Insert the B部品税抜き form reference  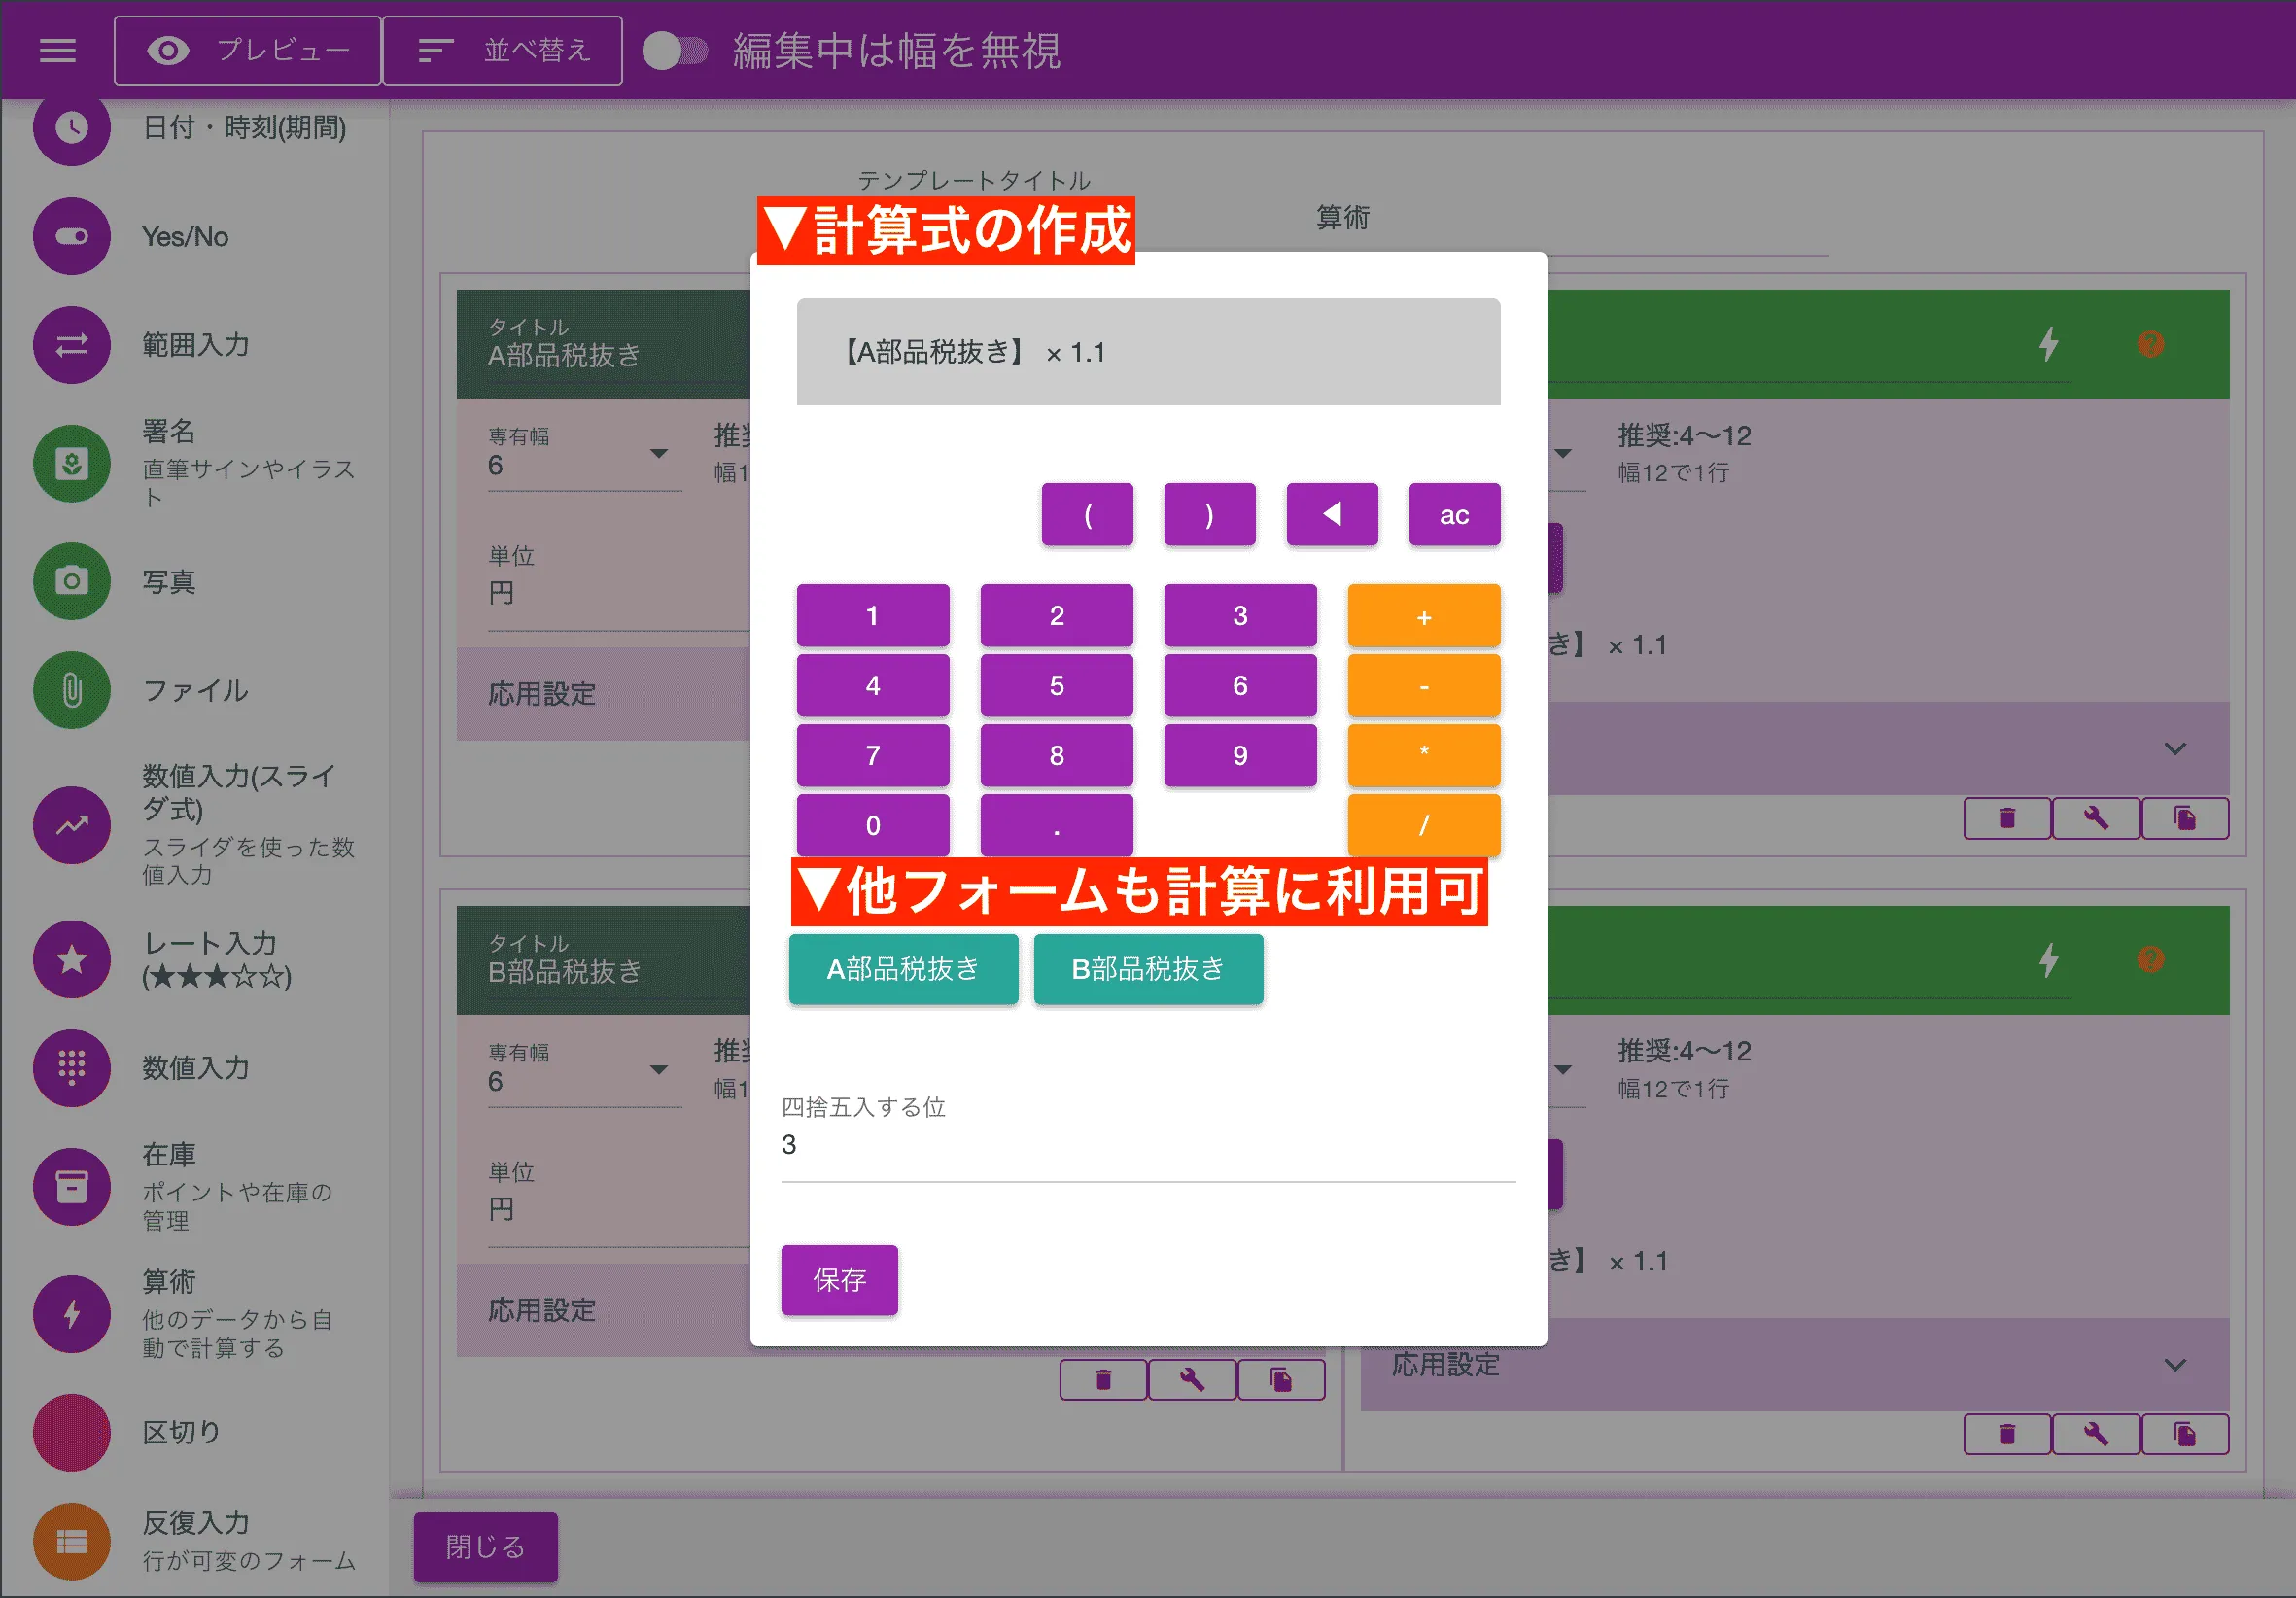(x=1148, y=968)
